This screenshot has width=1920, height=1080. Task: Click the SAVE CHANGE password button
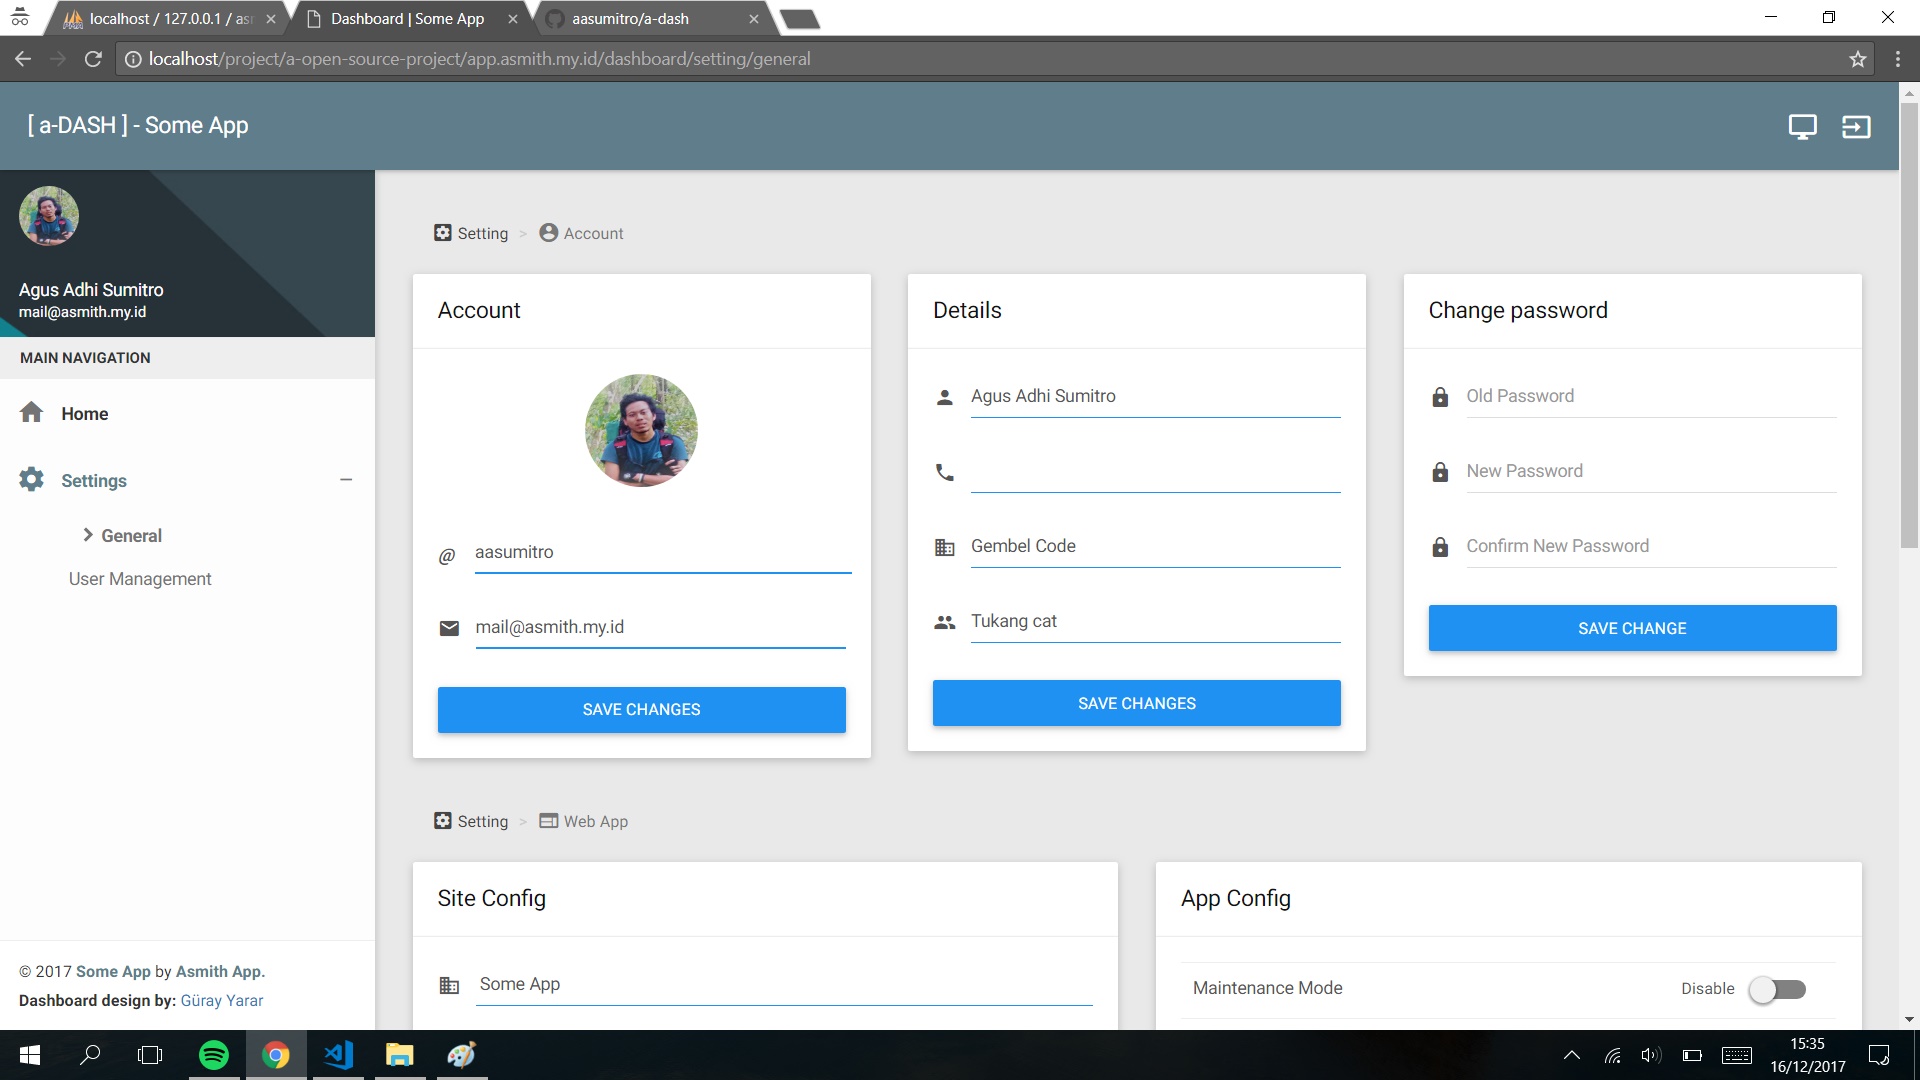click(1632, 628)
